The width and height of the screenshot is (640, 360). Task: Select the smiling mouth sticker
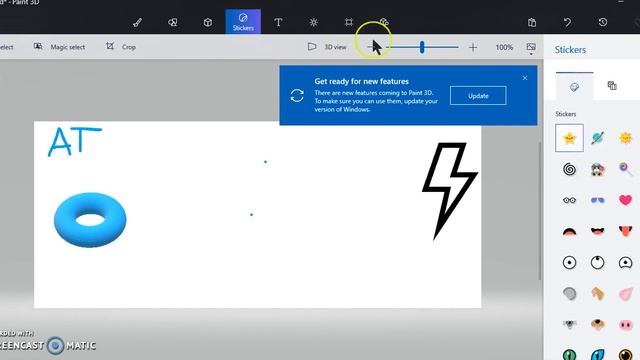[x=598, y=232]
